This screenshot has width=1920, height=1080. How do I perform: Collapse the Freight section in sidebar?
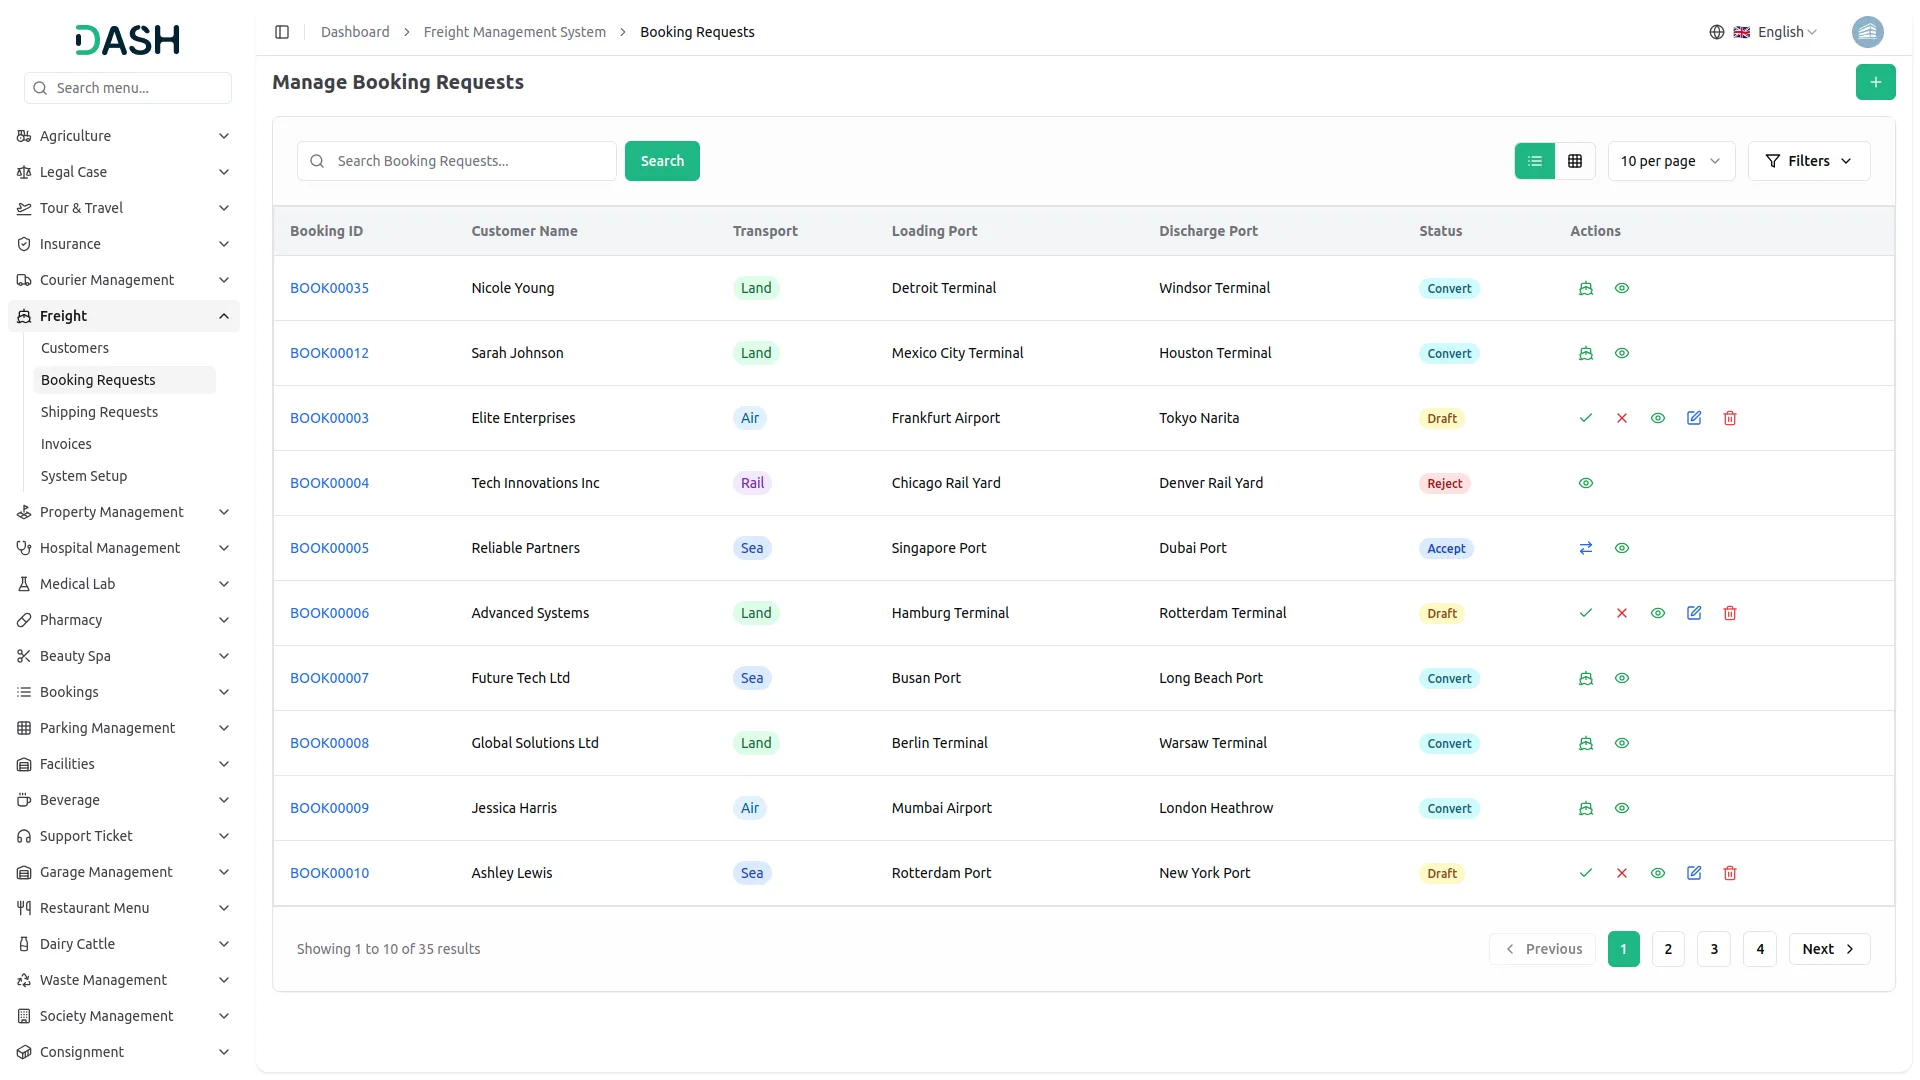click(123, 316)
